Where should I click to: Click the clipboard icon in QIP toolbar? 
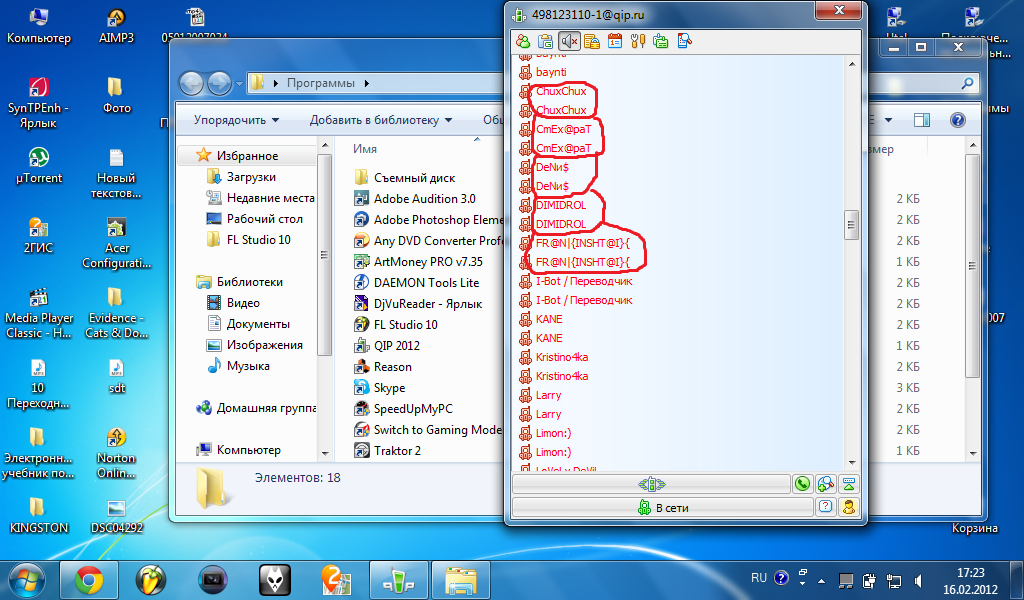[x=545, y=42]
